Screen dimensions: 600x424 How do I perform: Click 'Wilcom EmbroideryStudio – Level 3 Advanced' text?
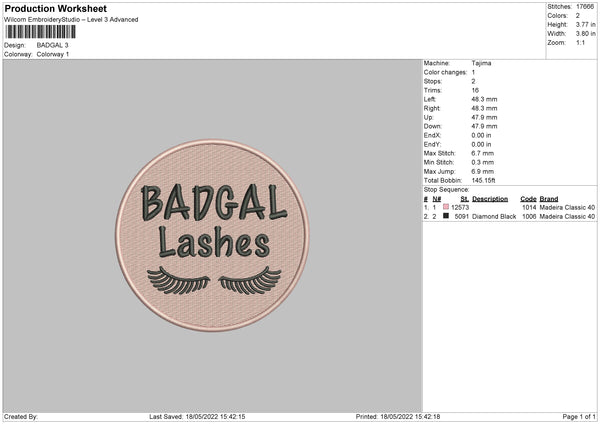(x=71, y=20)
